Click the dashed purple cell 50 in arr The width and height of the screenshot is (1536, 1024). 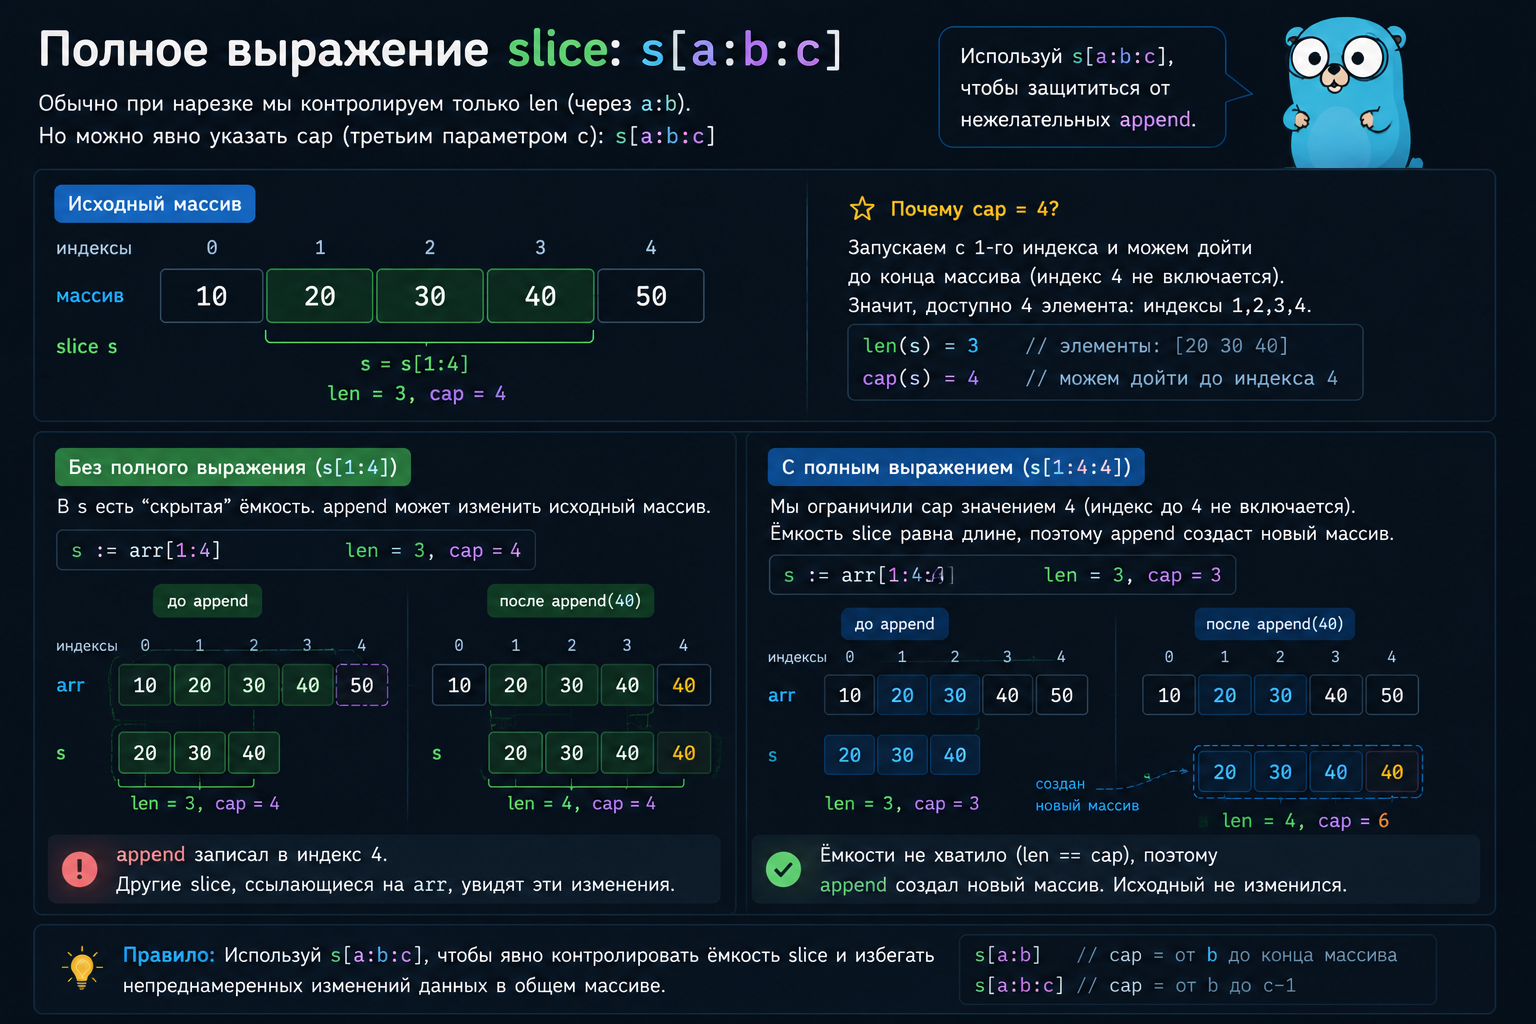[x=362, y=685]
